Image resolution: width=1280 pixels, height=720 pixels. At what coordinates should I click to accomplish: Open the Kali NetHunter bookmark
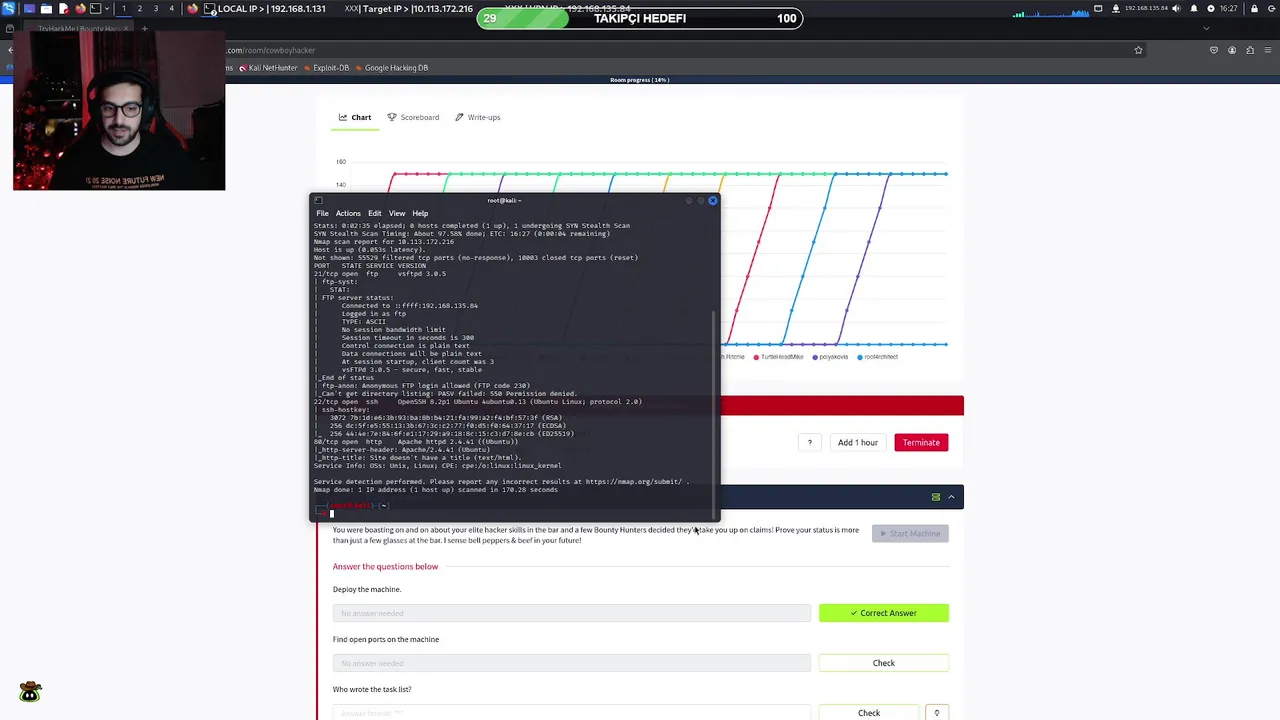pos(267,68)
